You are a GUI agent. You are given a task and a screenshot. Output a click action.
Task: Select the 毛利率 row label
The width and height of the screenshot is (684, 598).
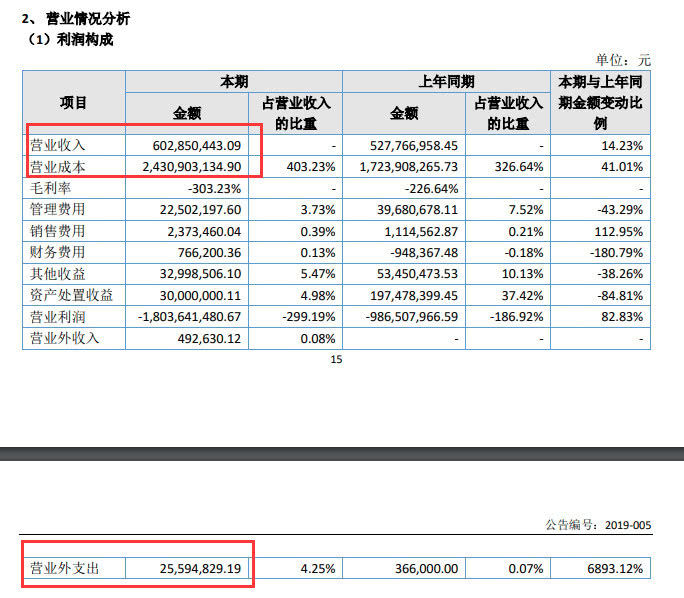pyautogui.click(x=50, y=188)
